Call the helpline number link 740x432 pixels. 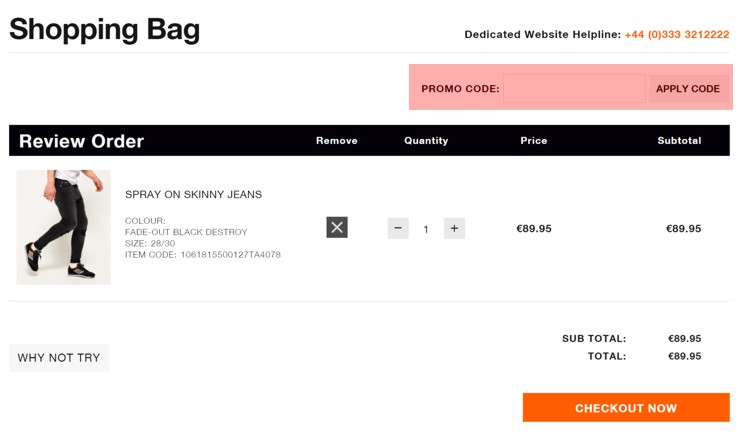(677, 34)
